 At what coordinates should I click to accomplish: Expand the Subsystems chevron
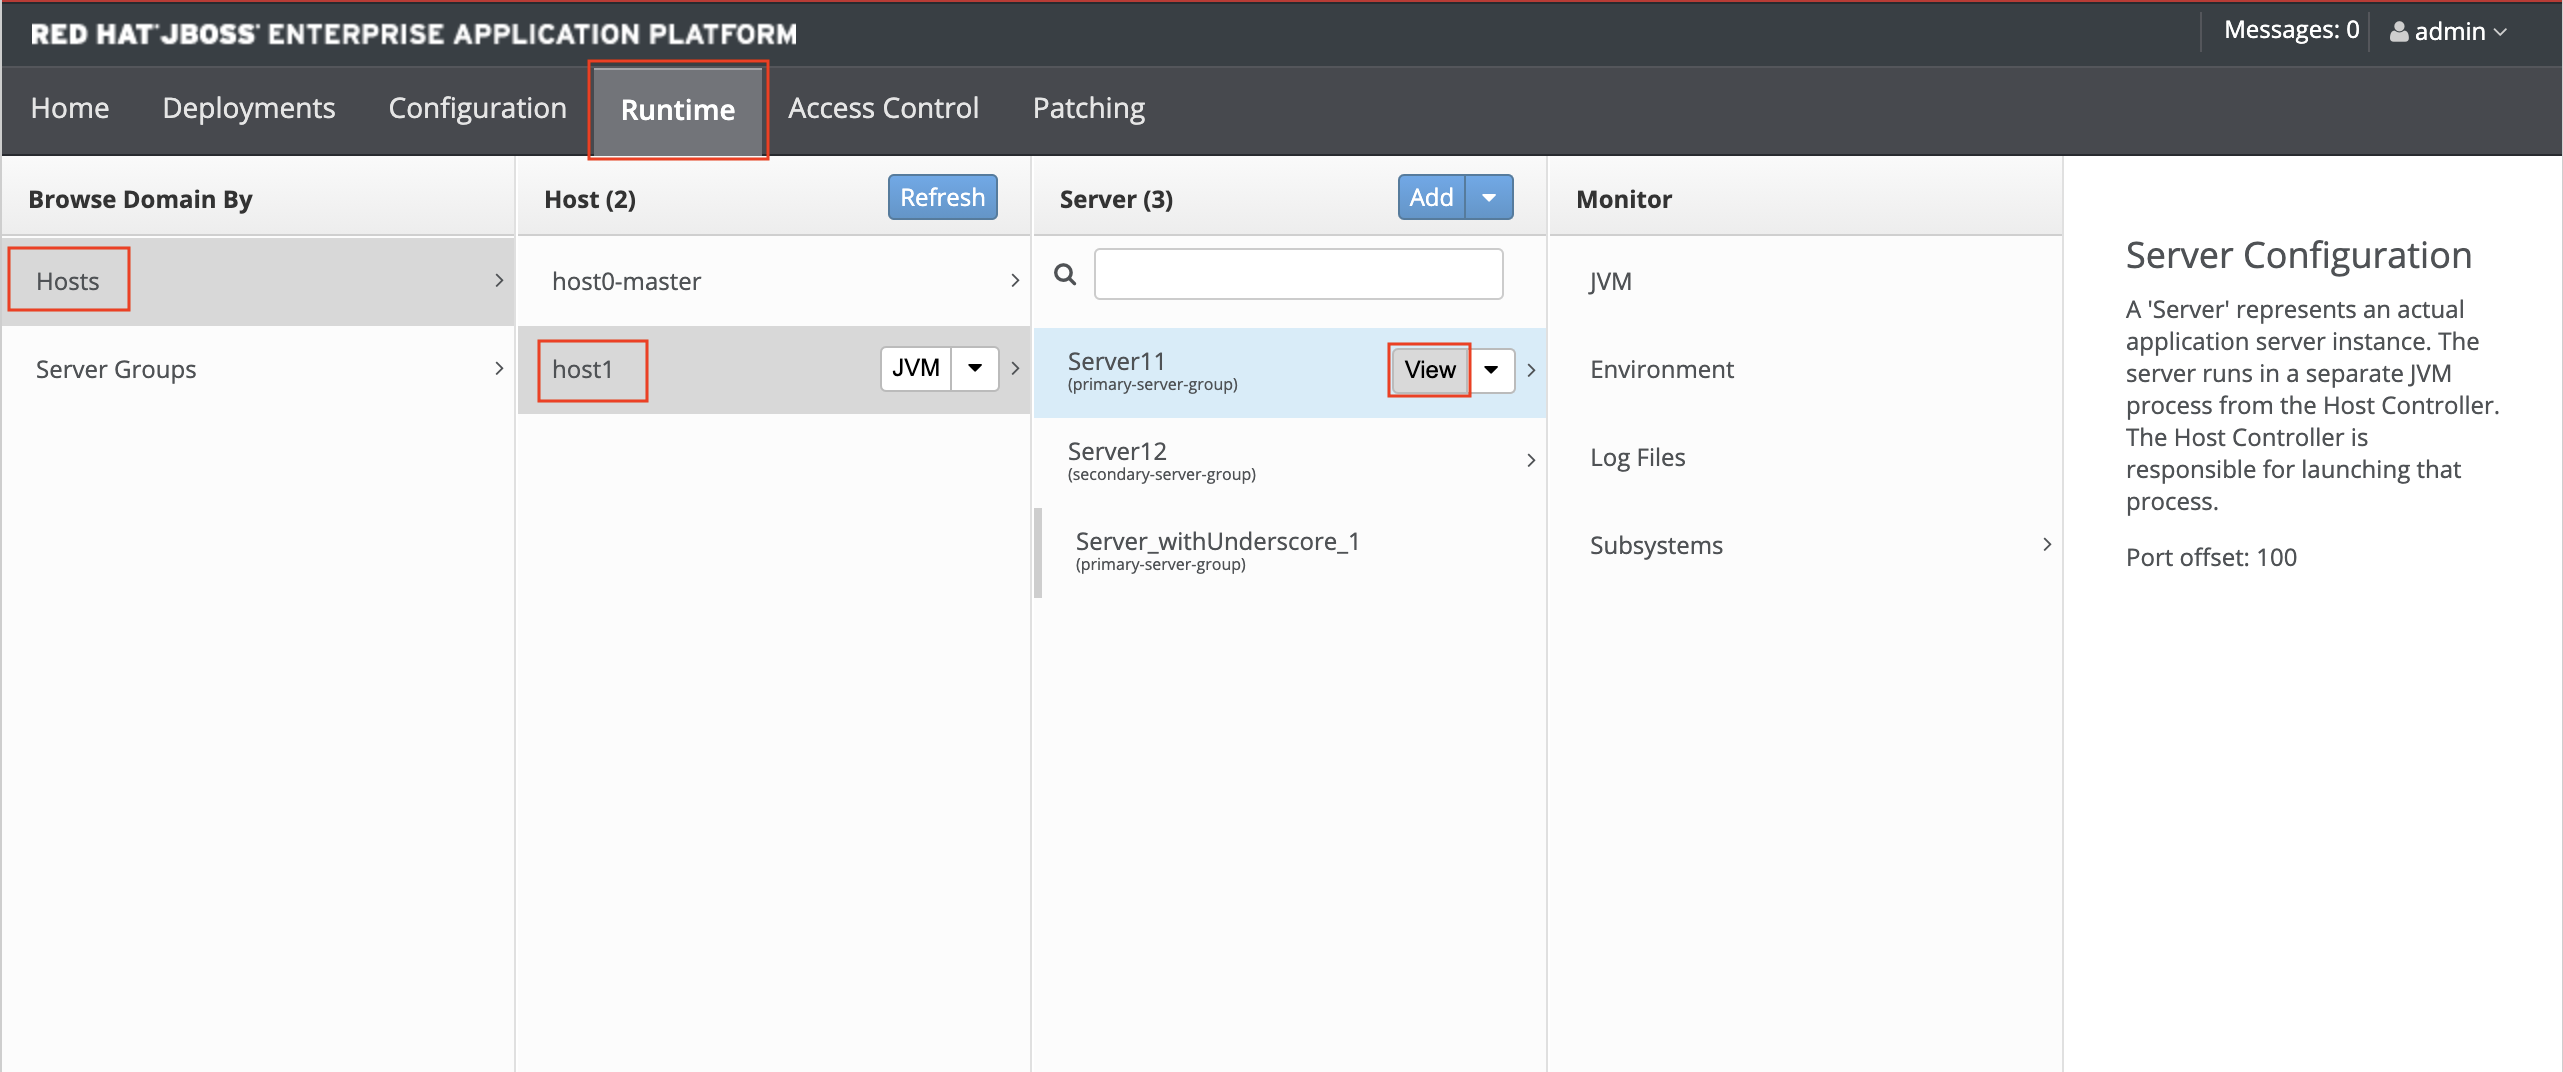(x=2047, y=545)
